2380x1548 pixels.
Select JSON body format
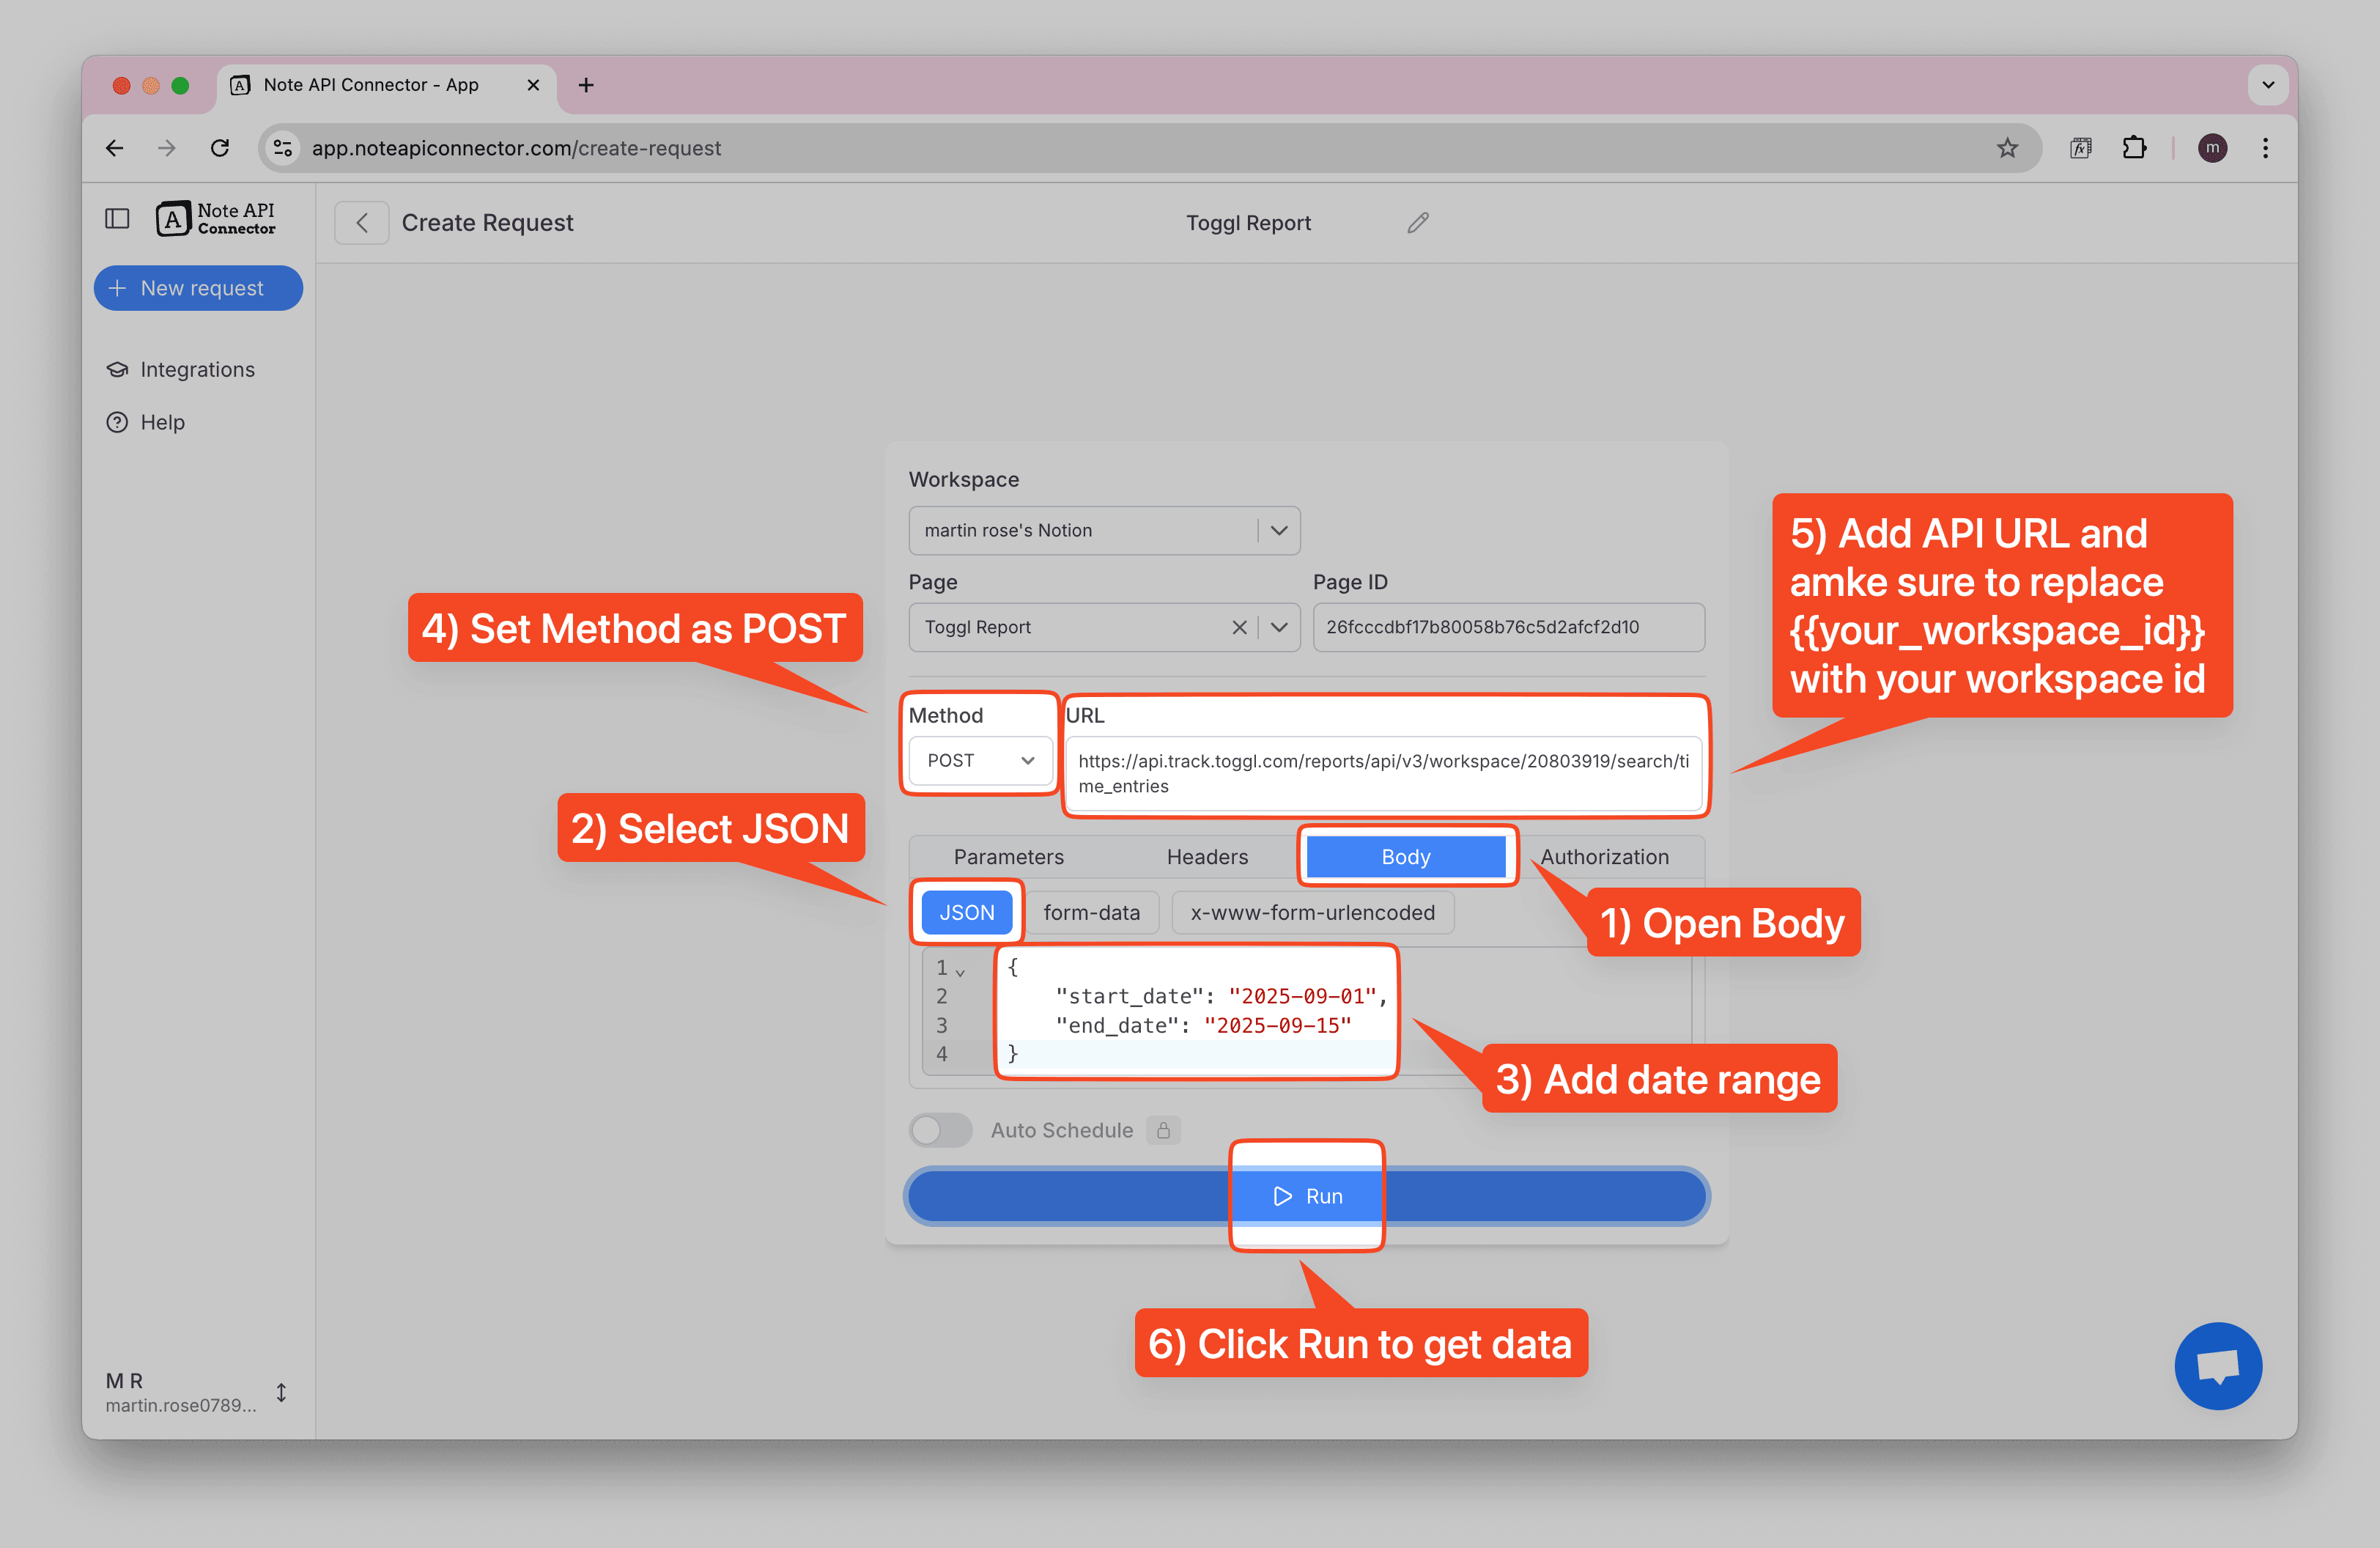(x=966, y=912)
